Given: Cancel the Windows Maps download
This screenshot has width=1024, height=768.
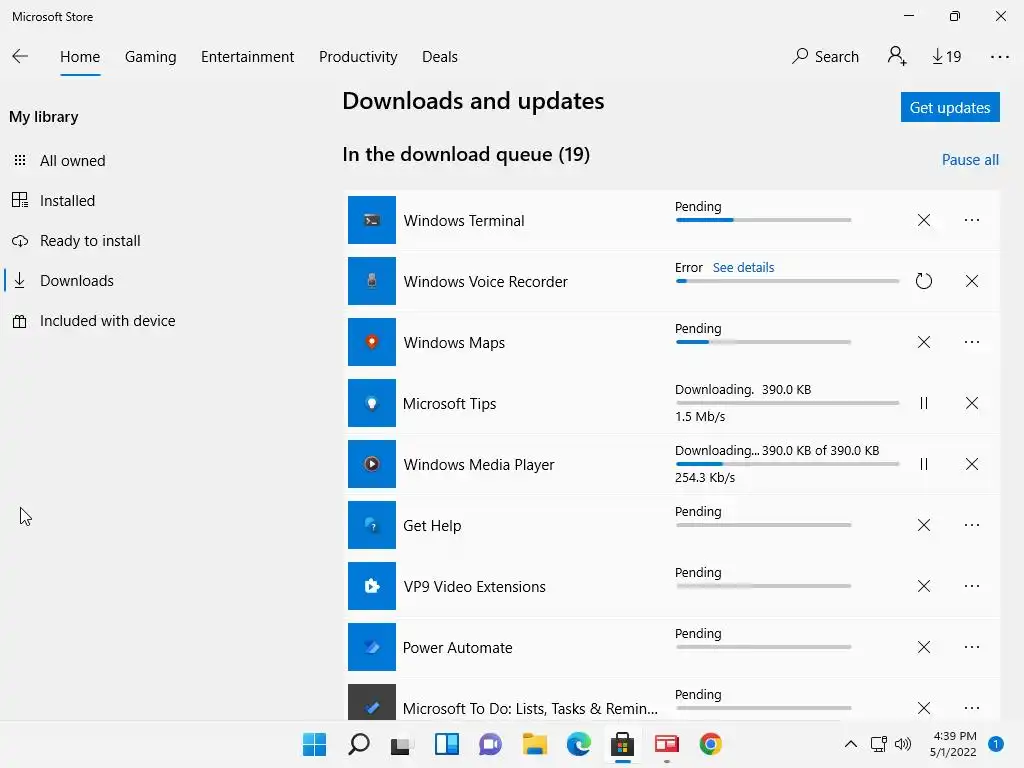Looking at the screenshot, I should [923, 342].
